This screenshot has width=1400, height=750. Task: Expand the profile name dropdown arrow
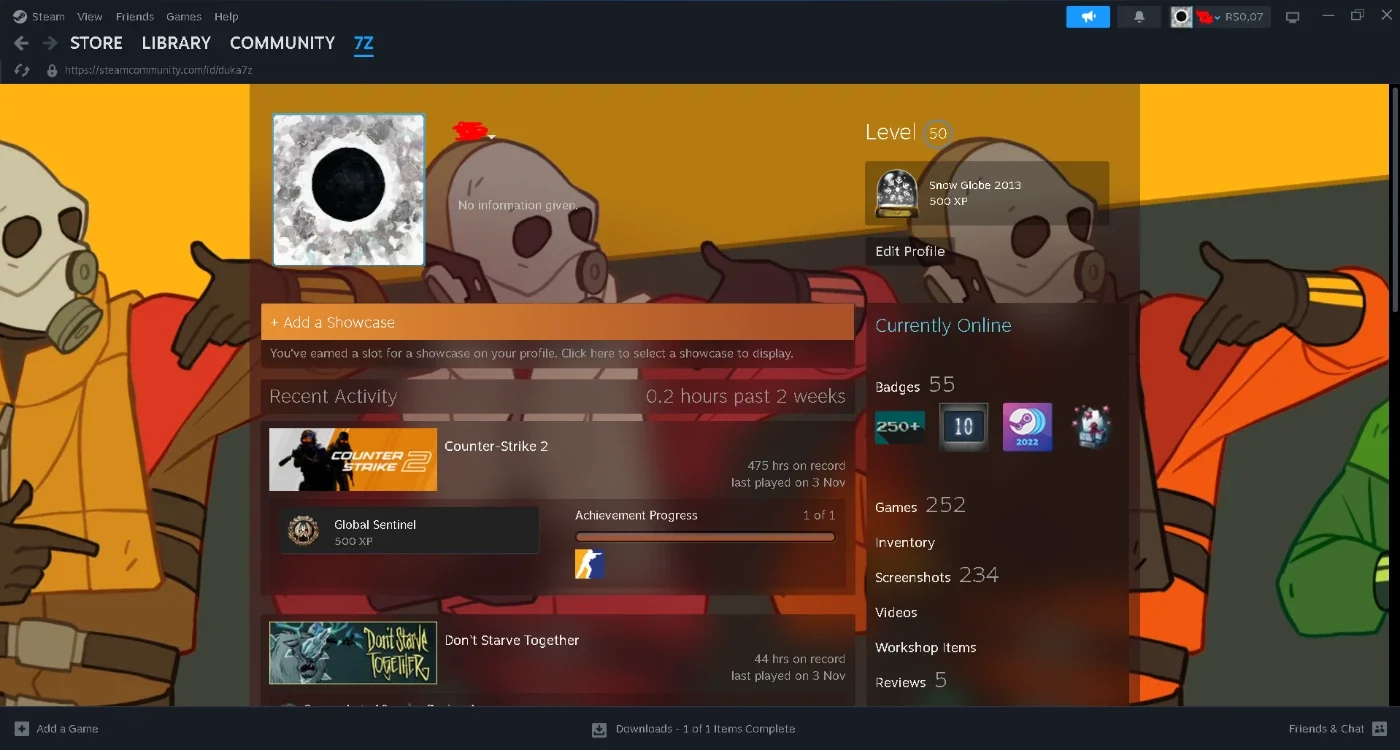click(492, 137)
